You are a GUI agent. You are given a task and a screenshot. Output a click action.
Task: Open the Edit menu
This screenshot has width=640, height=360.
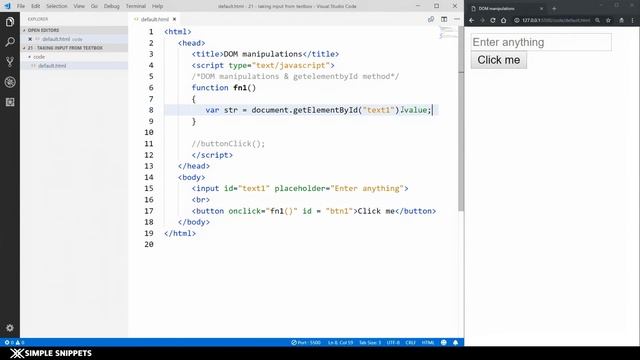[x=36, y=6]
